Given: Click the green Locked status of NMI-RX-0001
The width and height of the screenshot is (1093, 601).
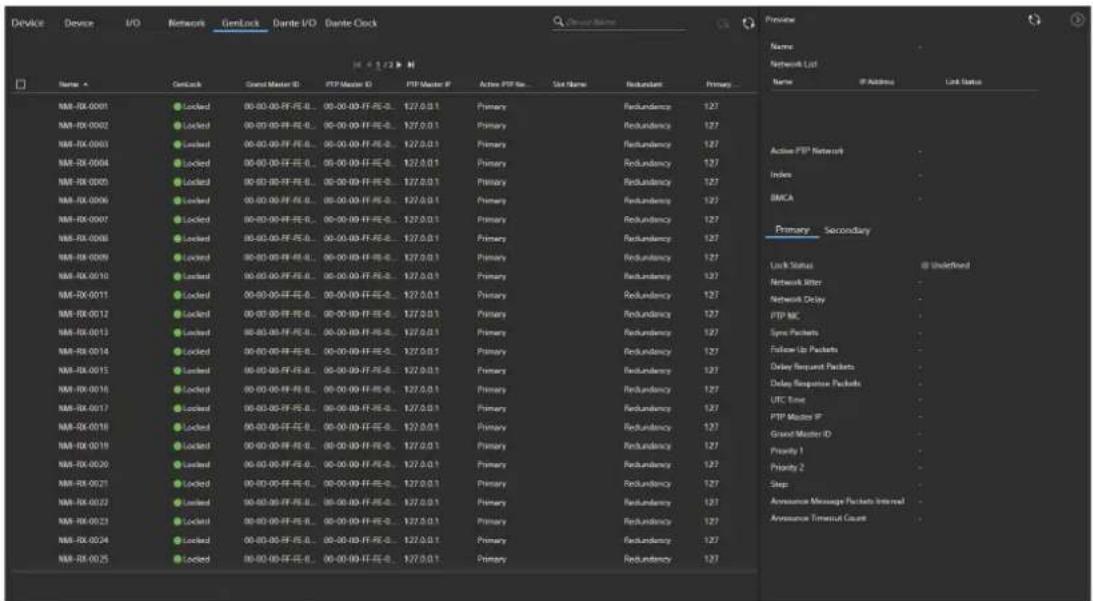Looking at the screenshot, I should [x=192, y=107].
